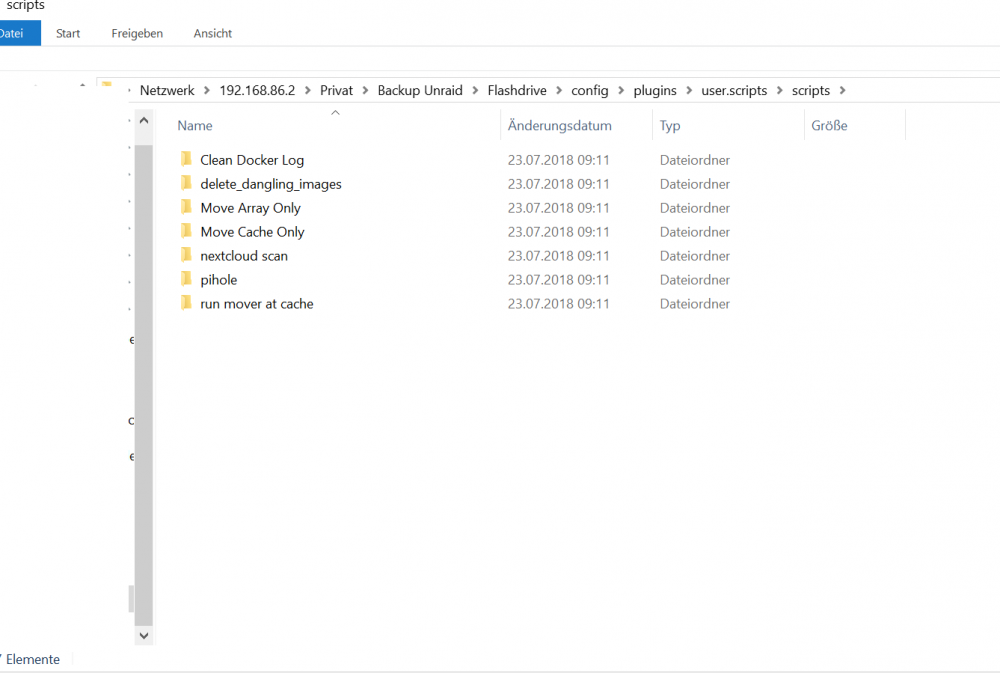
Task: Select the run mover at cache folder name
Action: (257, 304)
